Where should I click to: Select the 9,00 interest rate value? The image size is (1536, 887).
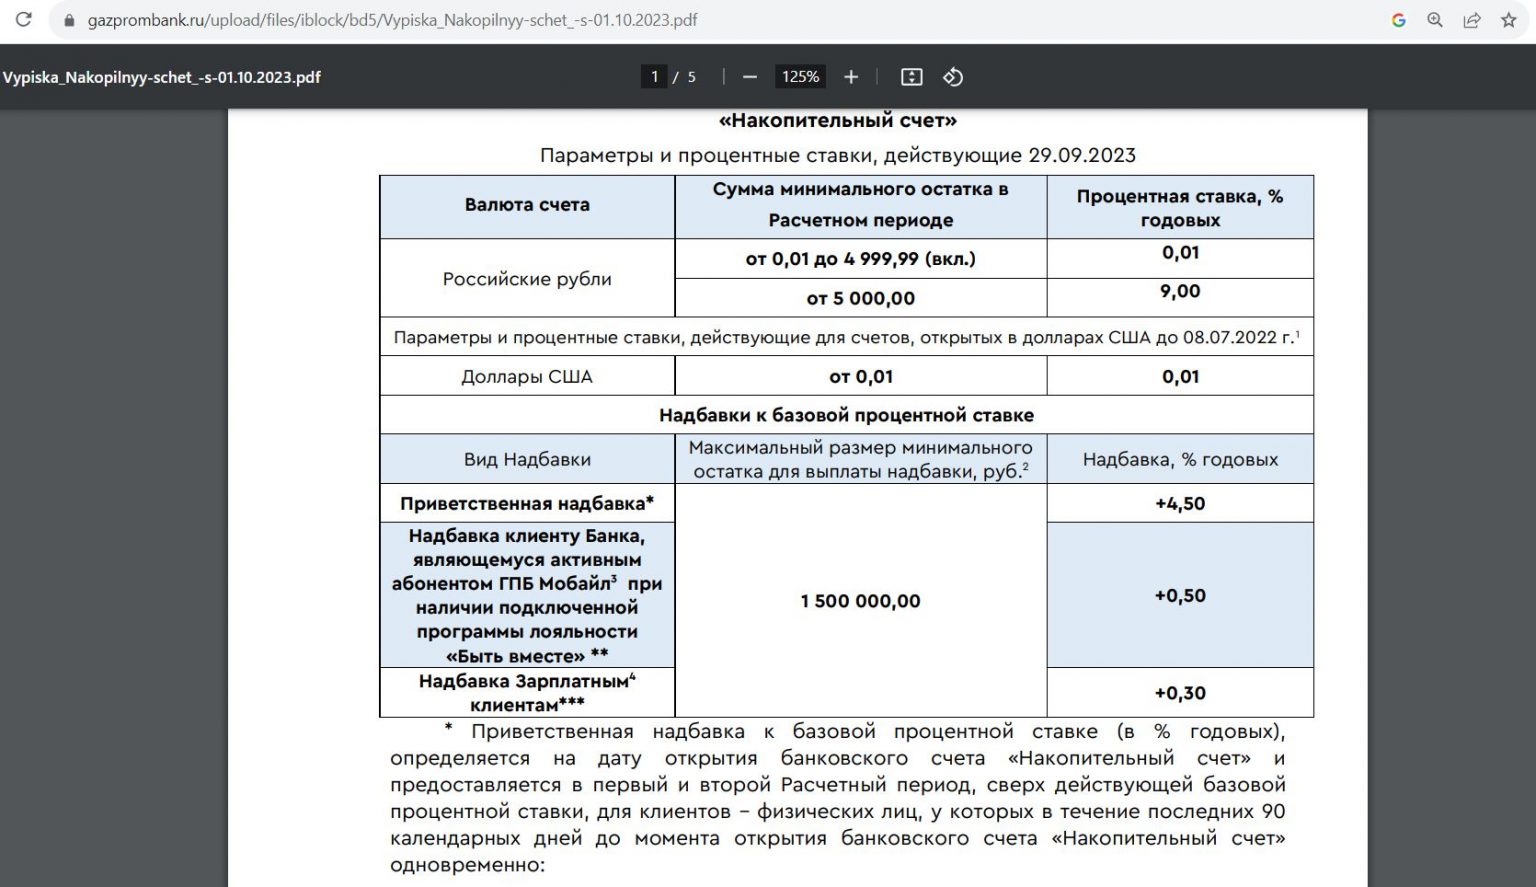coord(1180,292)
